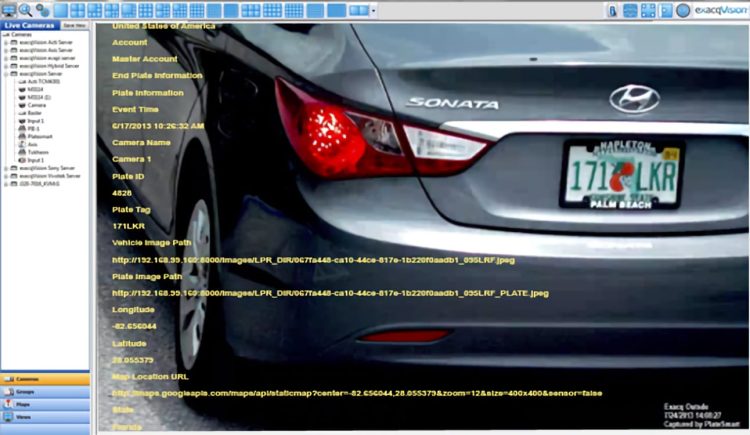This screenshot has width=750, height=435.
Task: Click the exacqVision logo
Action: pyautogui.click(x=721, y=10)
